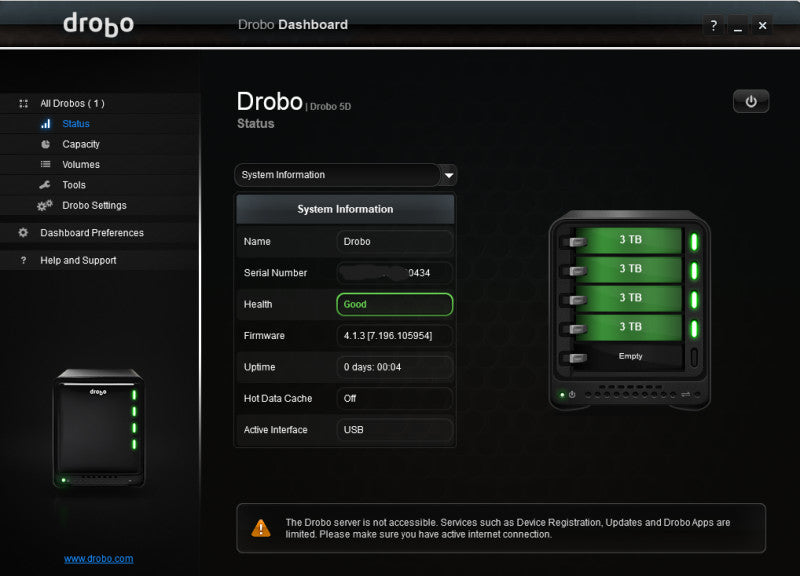Select All Drobos (1) in sidebar
This screenshot has height=576, width=800.
tap(72, 104)
